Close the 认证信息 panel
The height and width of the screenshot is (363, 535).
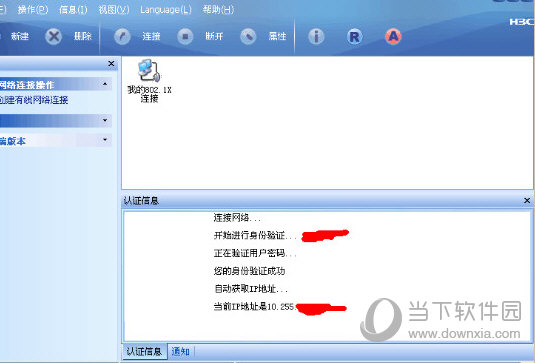click(x=527, y=201)
